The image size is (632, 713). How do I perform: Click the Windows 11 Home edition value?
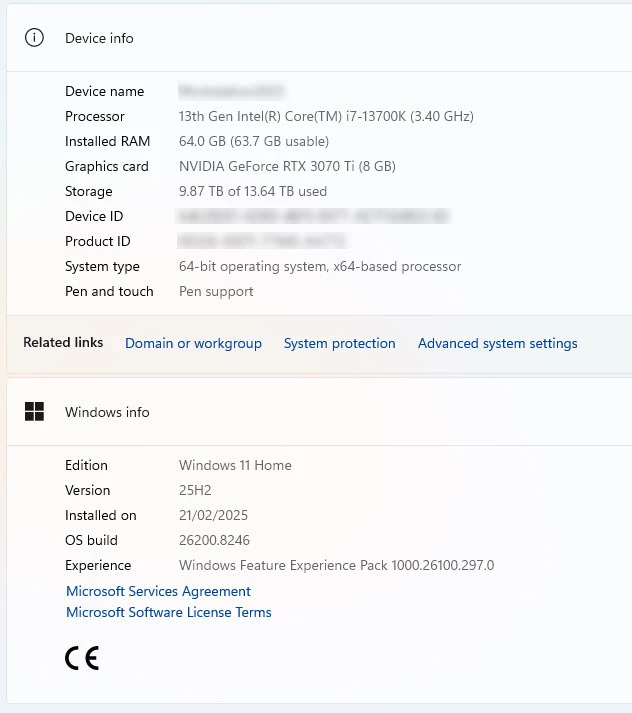coord(235,465)
